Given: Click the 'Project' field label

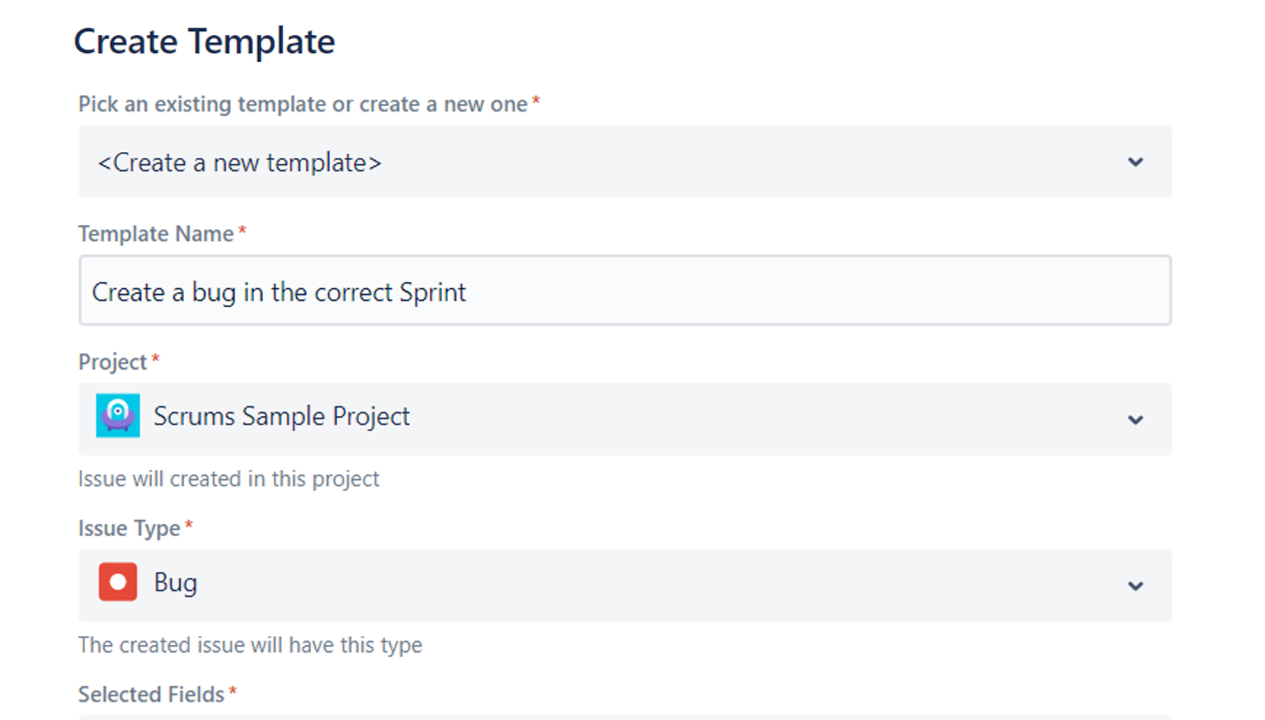Looking at the screenshot, I should tap(112, 362).
